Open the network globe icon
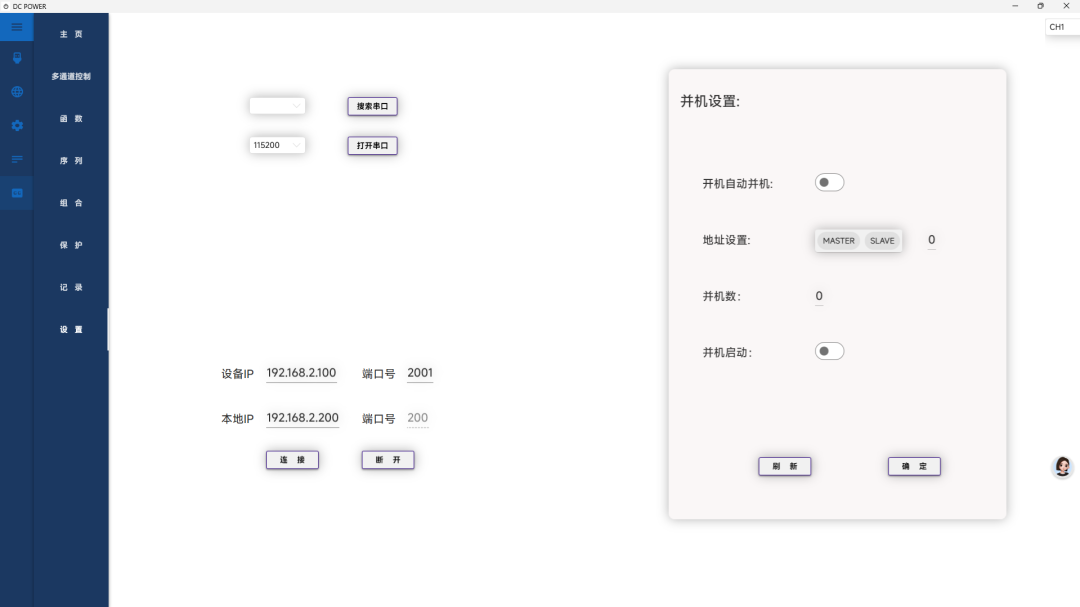The image size is (1080, 607). pyautogui.click(x=16, y=92)
